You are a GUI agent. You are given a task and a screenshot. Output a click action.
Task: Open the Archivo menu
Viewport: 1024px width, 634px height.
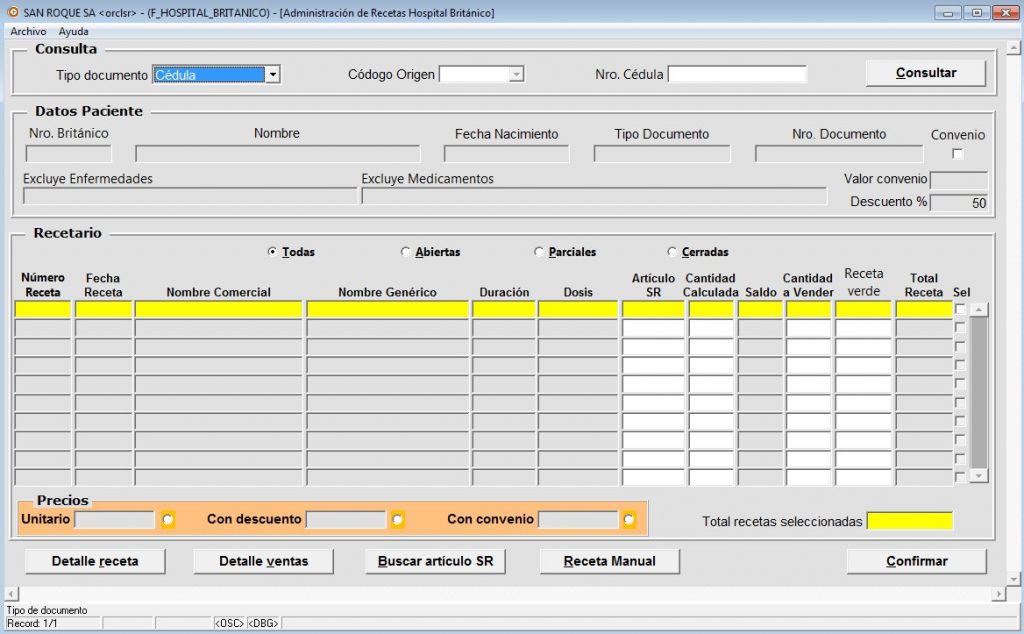(28, 31)
